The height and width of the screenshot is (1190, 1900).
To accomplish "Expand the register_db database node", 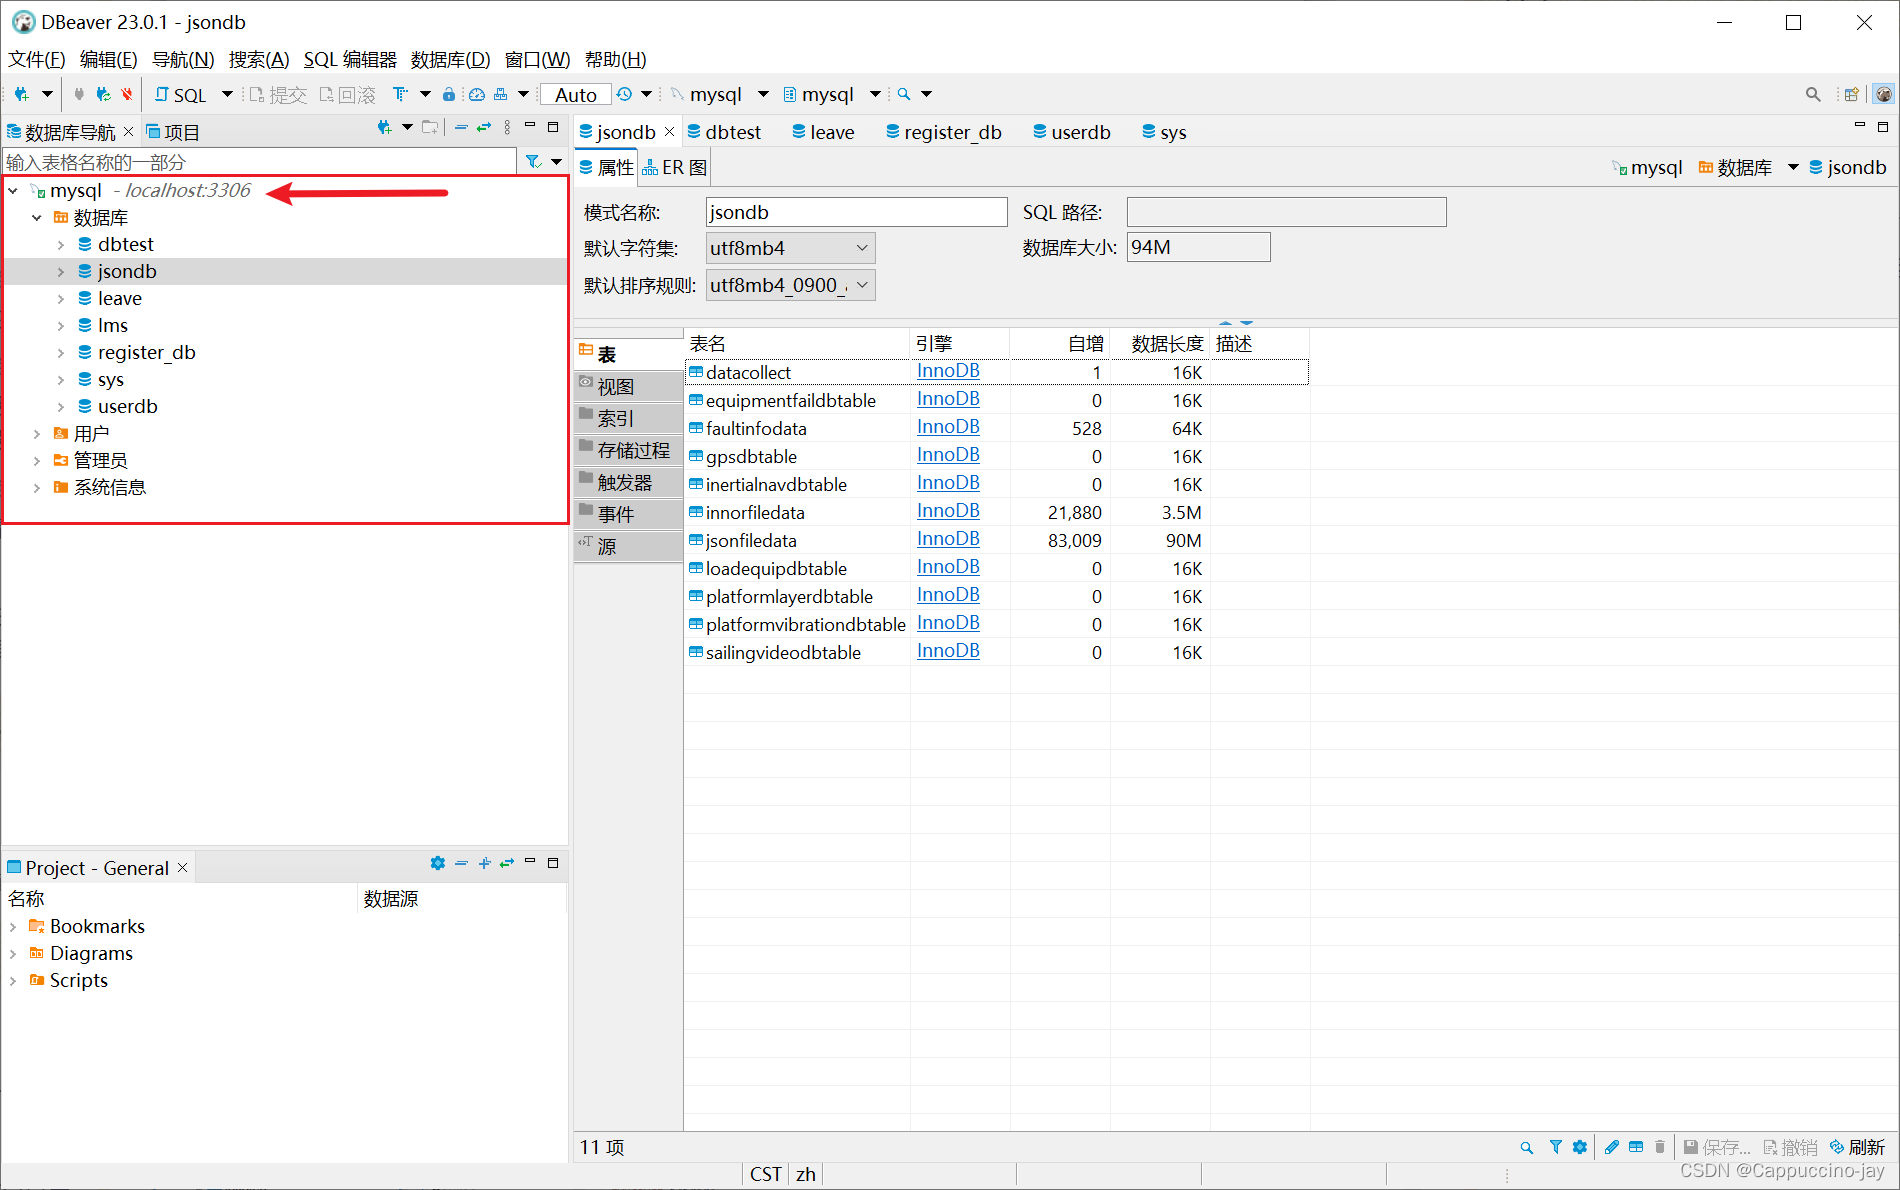I will click(61, 353).
